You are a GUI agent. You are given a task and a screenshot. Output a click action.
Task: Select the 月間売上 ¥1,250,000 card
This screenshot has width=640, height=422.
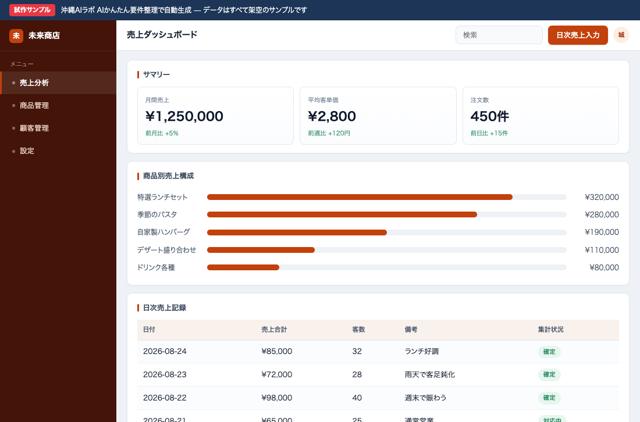(215, 116)
